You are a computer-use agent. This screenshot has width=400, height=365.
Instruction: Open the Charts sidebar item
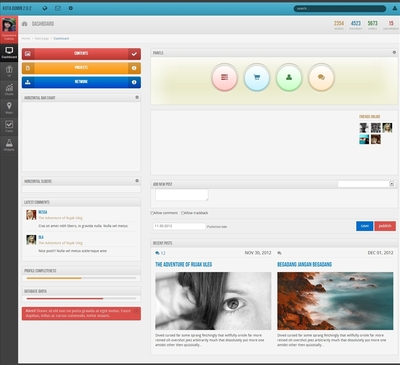tap(9, 89)
